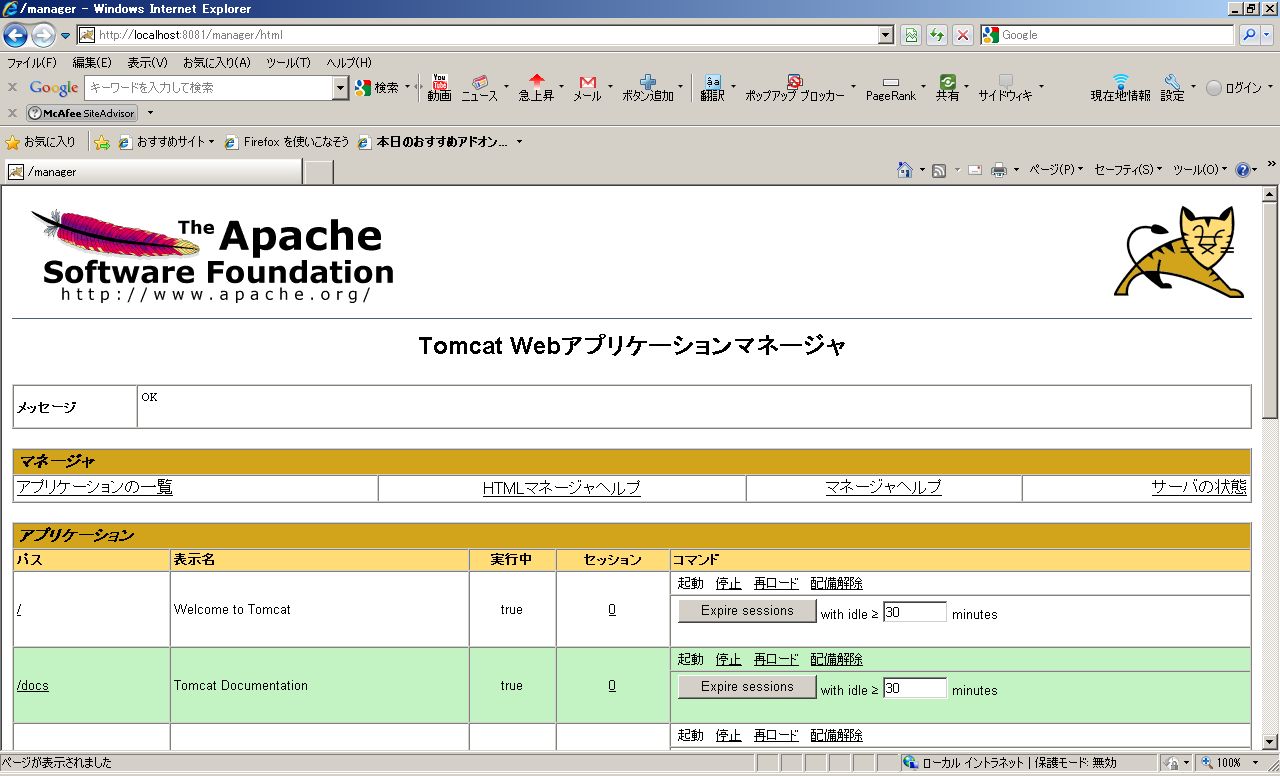Click the read mail envelope icon in command bar
1280x776 pixels.
tap(974, 170)
